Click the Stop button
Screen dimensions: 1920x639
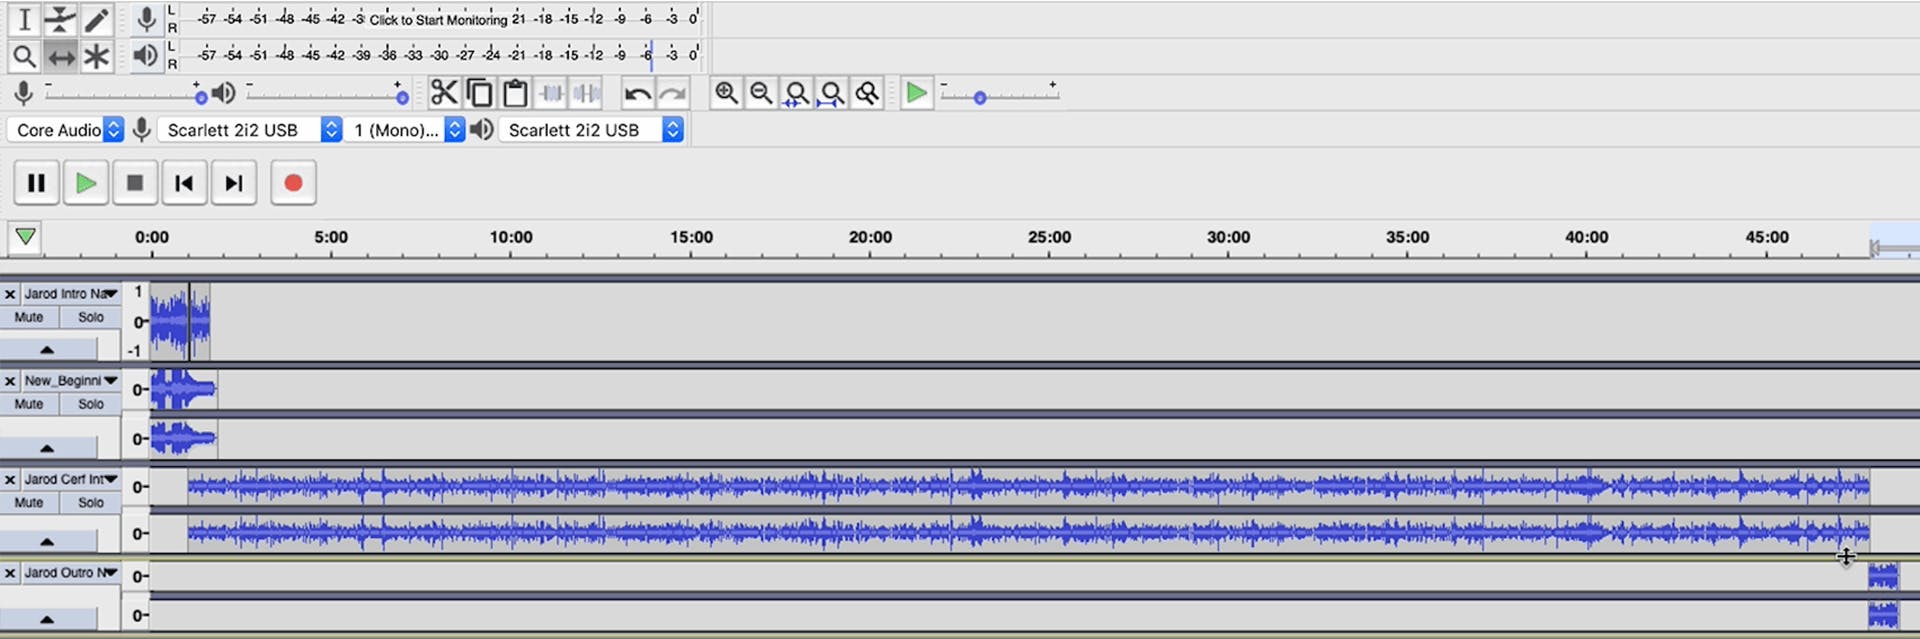tap(135, 183)
